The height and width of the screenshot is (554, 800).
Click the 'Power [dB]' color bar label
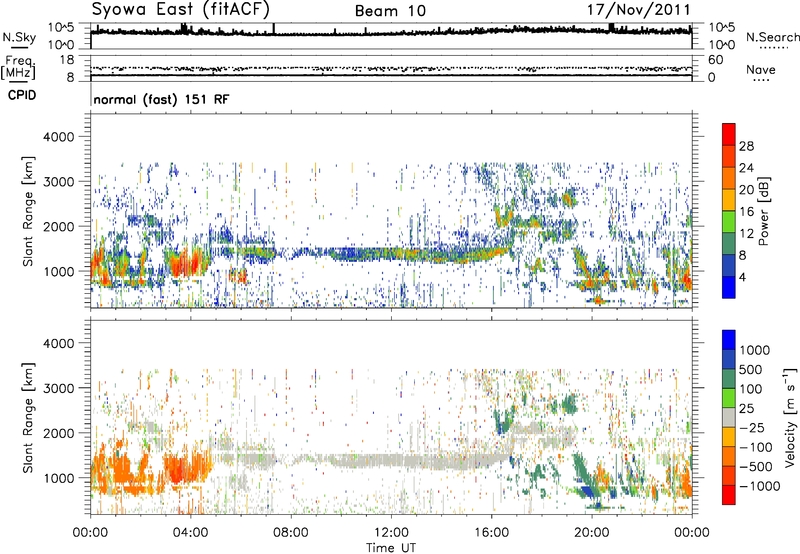(x=764, y=211)
